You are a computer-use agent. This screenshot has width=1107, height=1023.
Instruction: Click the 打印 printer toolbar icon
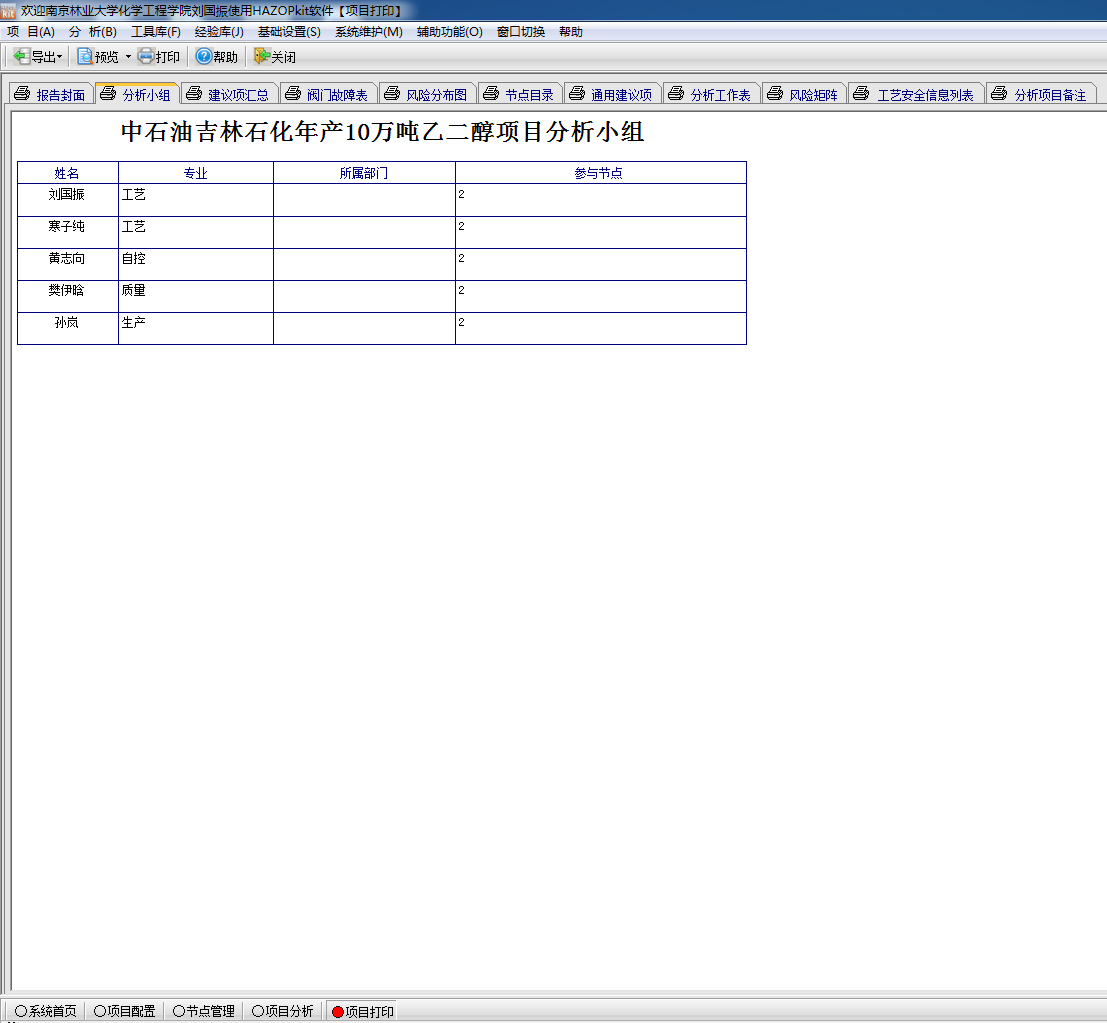point(146,56)
